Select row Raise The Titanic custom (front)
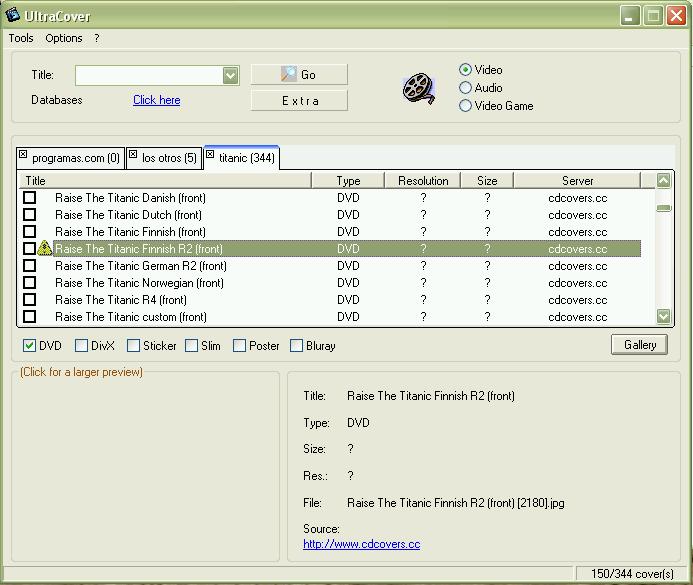 click(x=330, y=316)
